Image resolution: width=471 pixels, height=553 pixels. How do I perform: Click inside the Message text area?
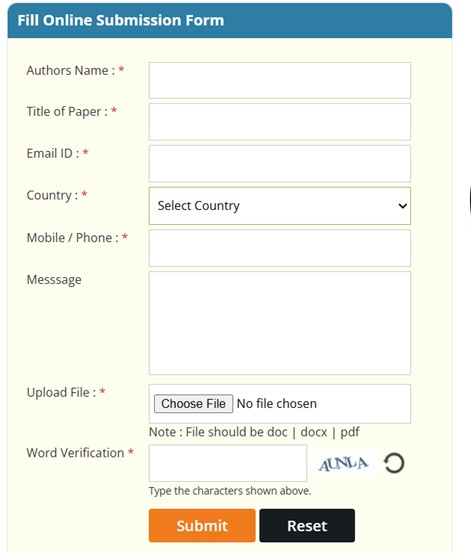coord(280,323)
